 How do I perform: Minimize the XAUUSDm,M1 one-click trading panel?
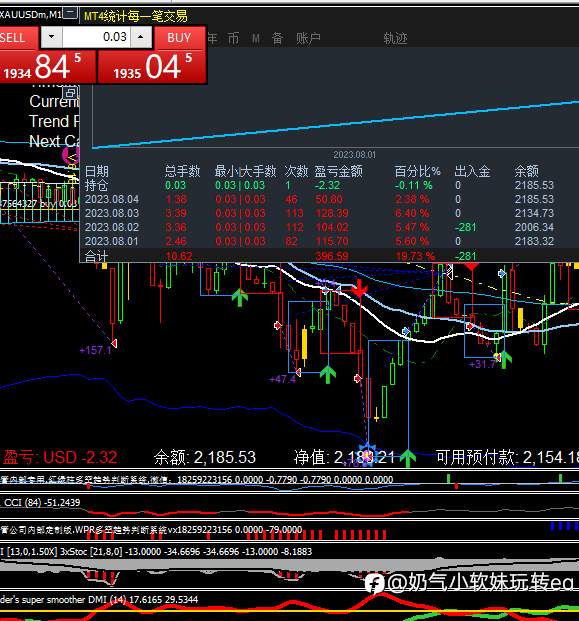pyautogui.click(x=70, y=14)
